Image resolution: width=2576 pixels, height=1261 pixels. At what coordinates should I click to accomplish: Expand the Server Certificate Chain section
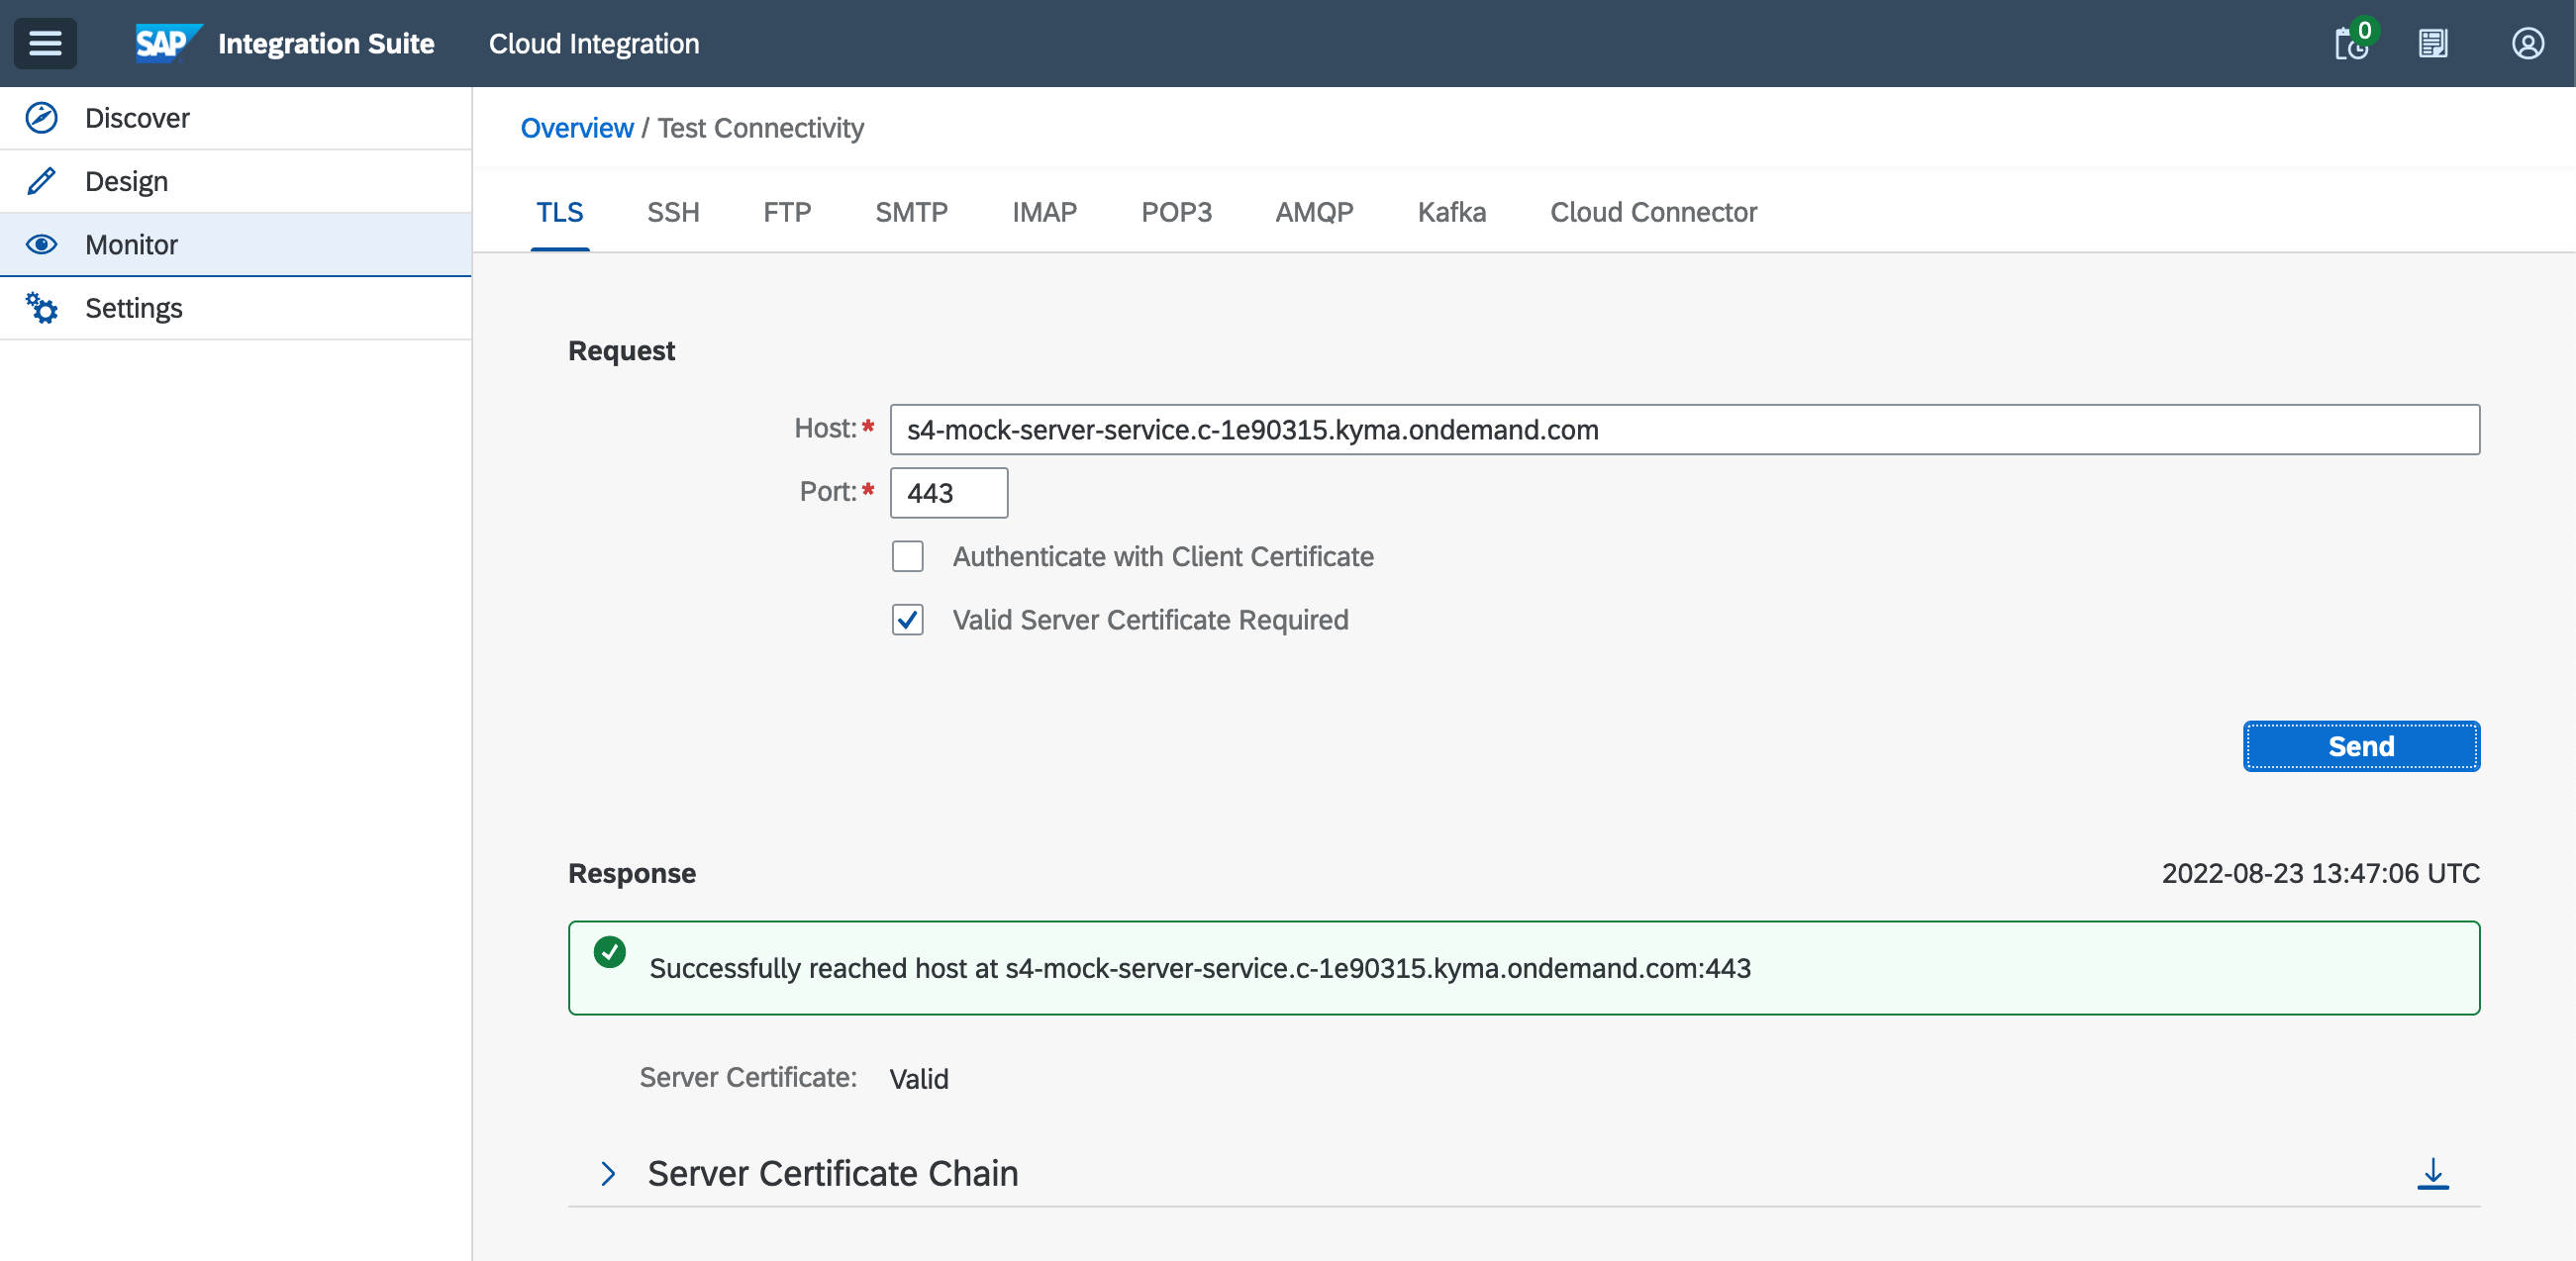pos(607,1173)
